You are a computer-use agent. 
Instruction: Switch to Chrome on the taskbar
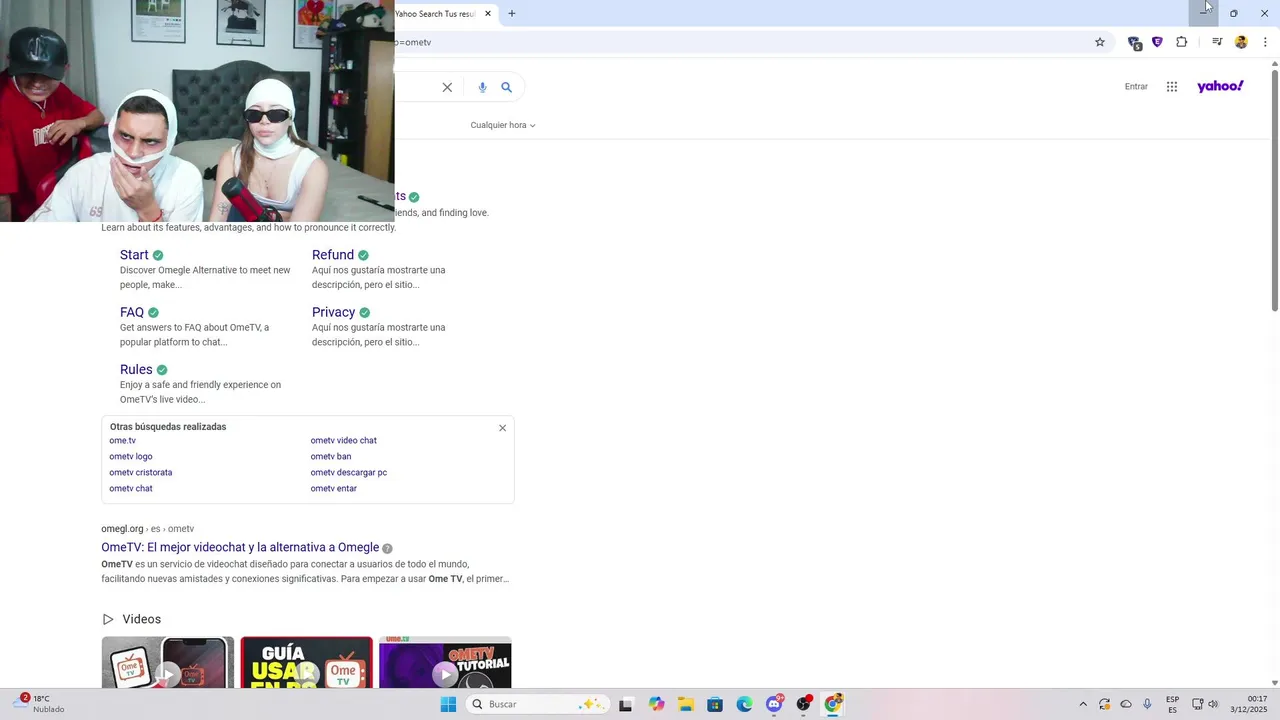point(833,704)
